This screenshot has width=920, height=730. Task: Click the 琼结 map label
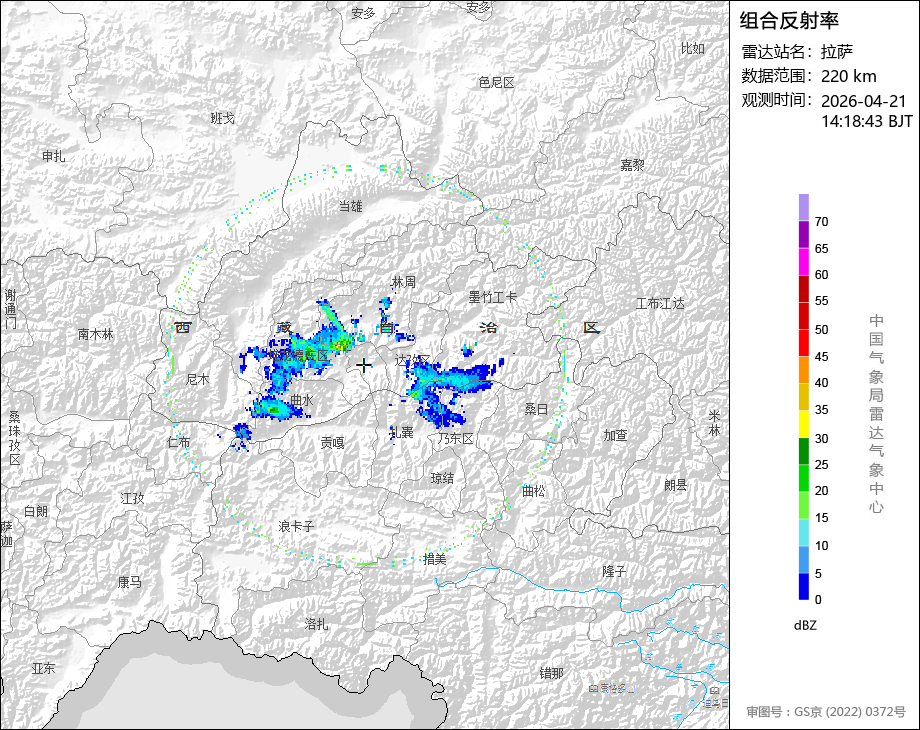[442, 478]
